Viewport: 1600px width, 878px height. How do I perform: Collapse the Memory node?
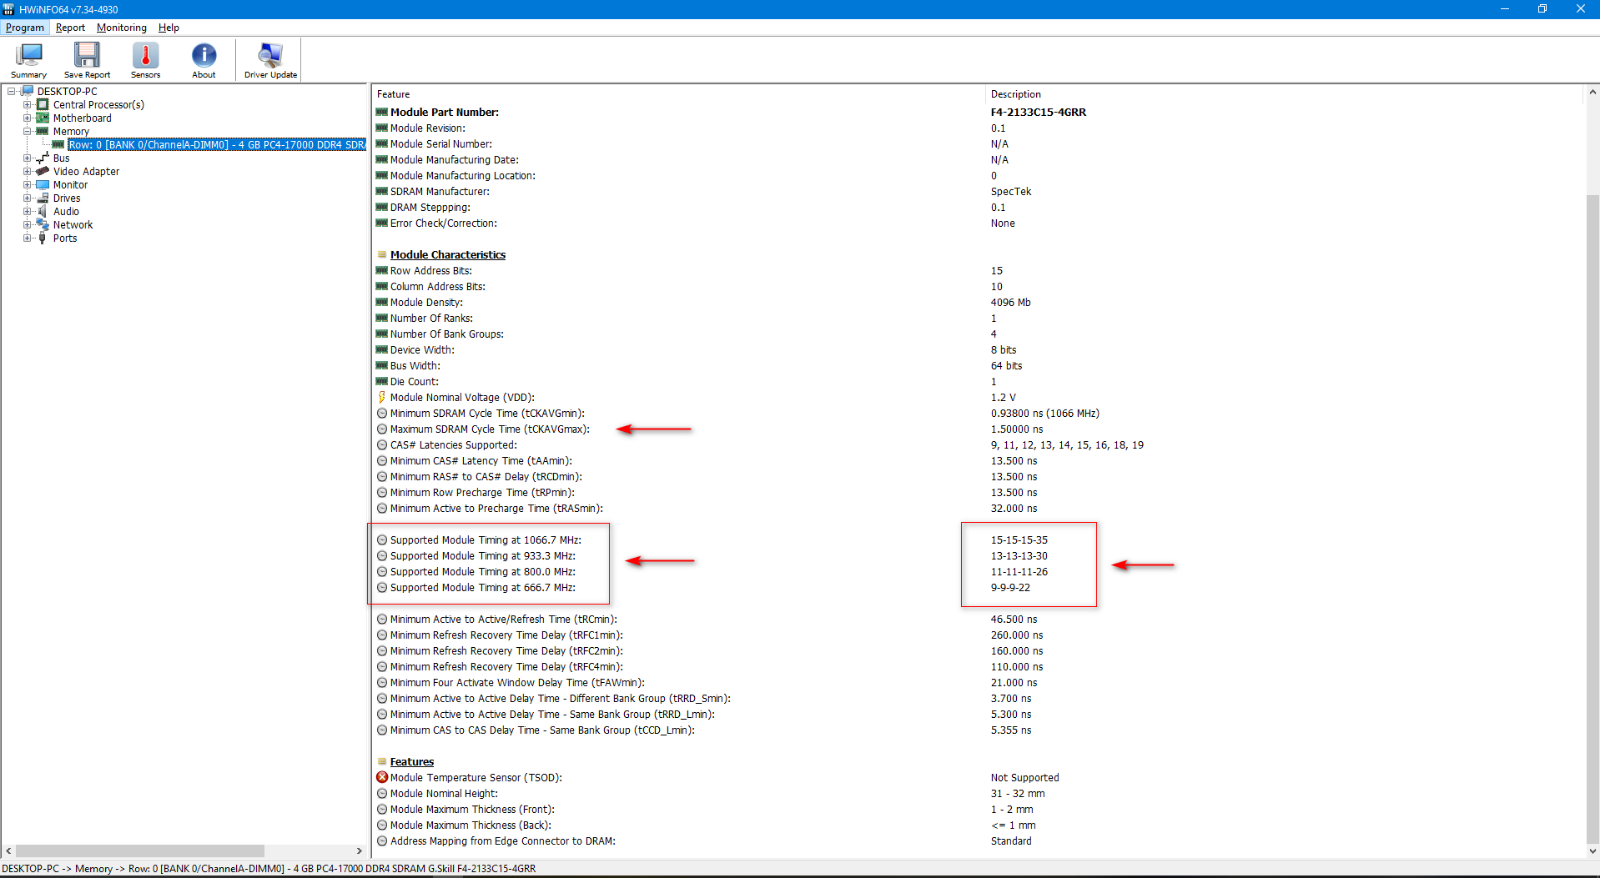click(x=27, y=131)
